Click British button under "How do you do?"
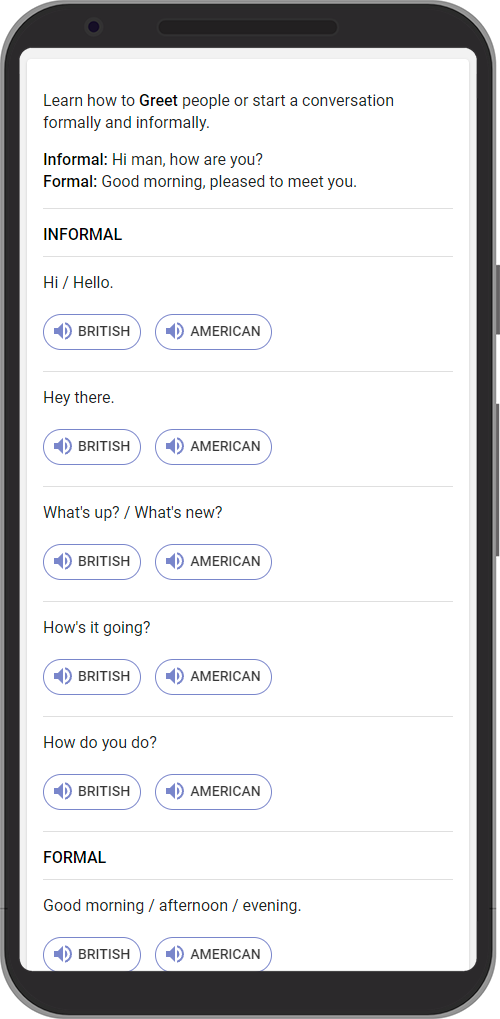The image size is (500, 1019). (92, 792)
